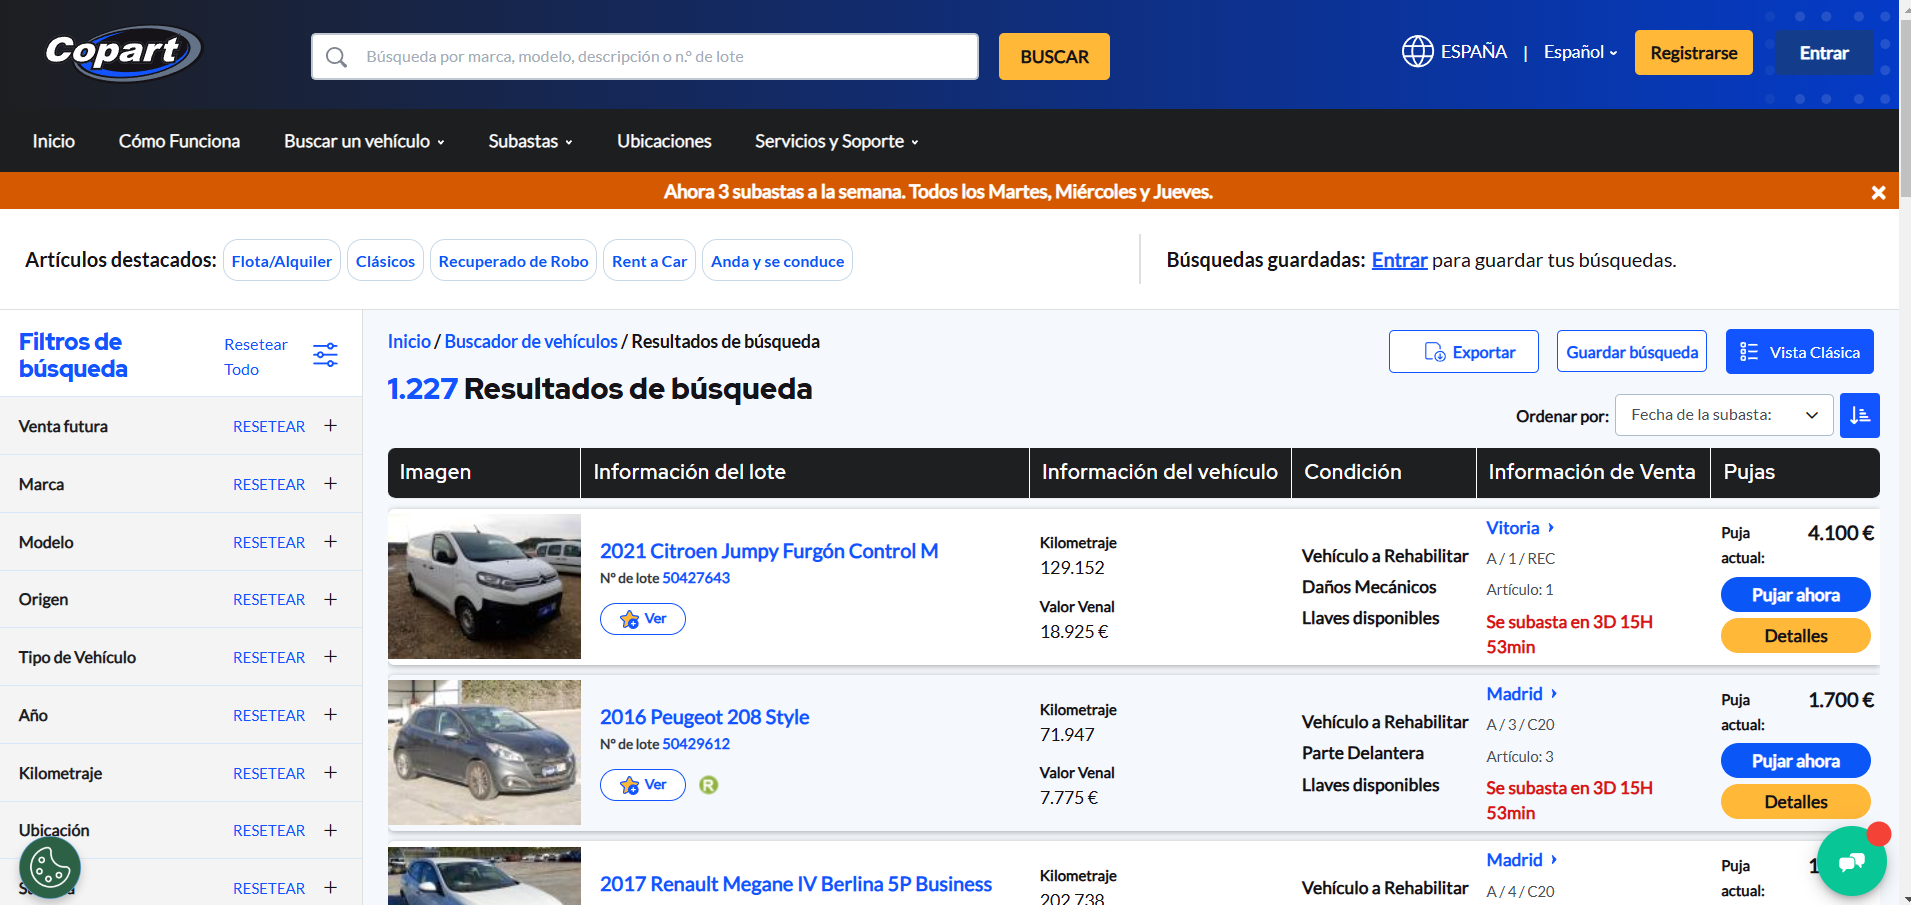The image size is (1911, 905).
Task: Click Ver watchlist button for Citroen Jumpy
Action: 643,619
